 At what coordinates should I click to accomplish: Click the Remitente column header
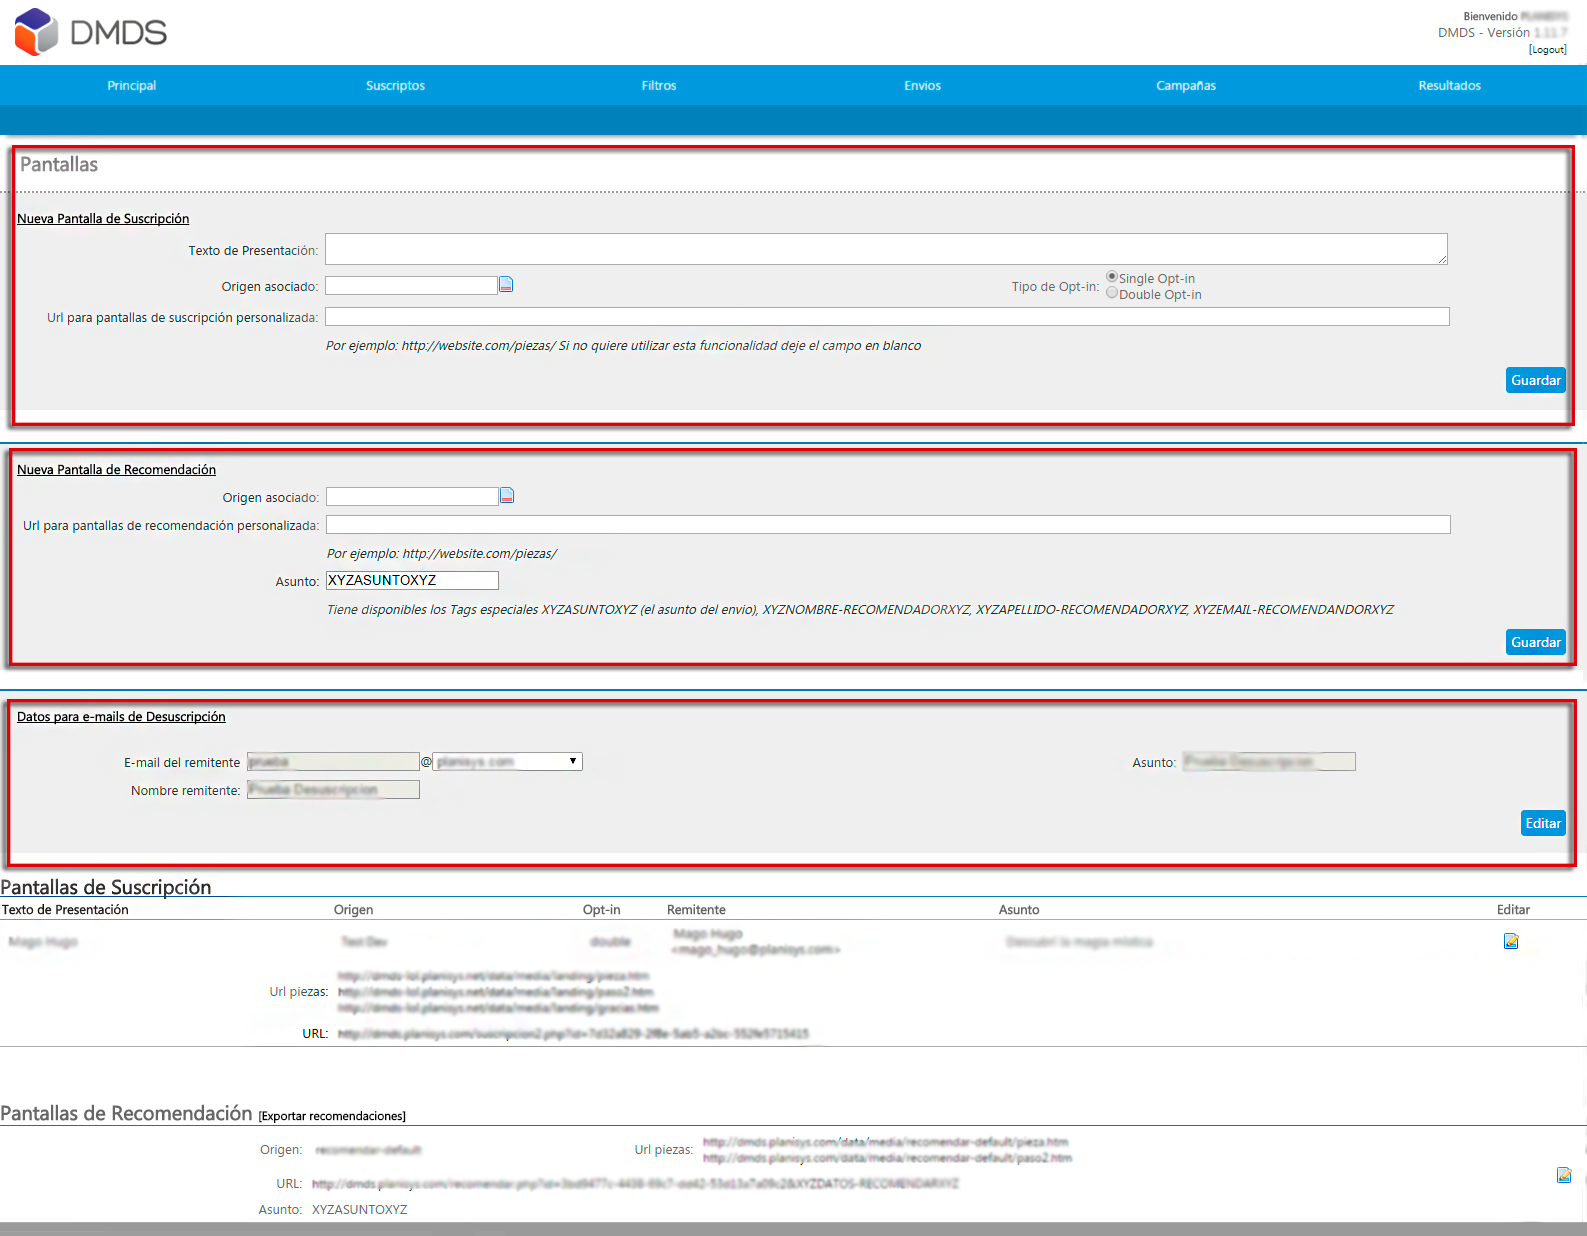(x=696, y=910)
